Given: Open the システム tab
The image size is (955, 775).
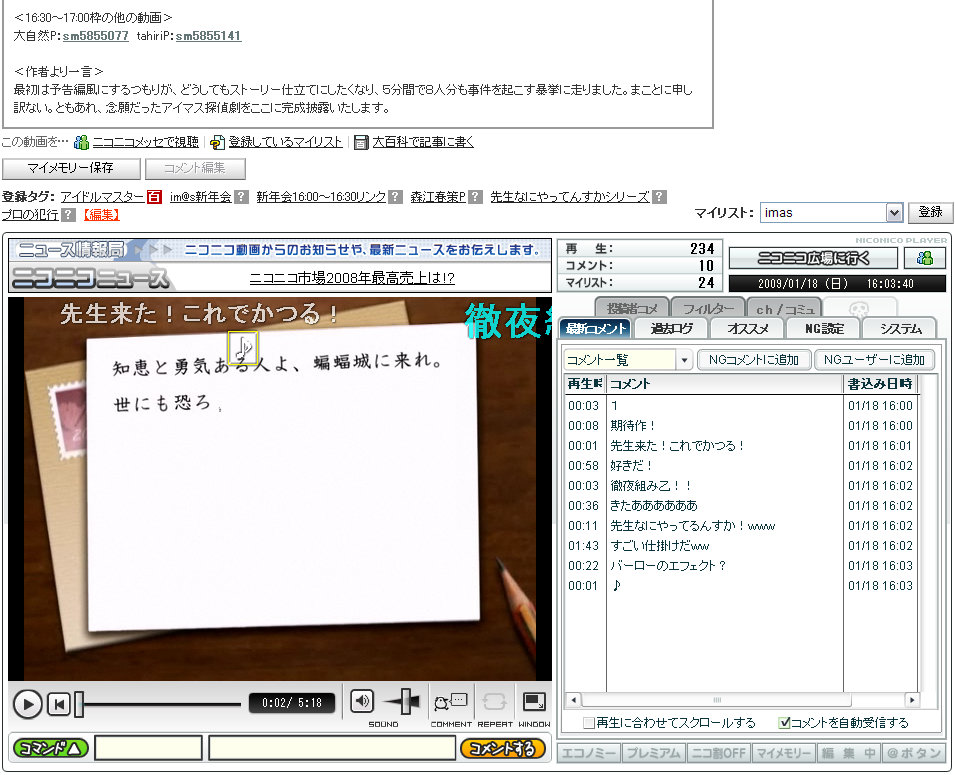Looking at the screenshot, I should [x=900, y=329].
